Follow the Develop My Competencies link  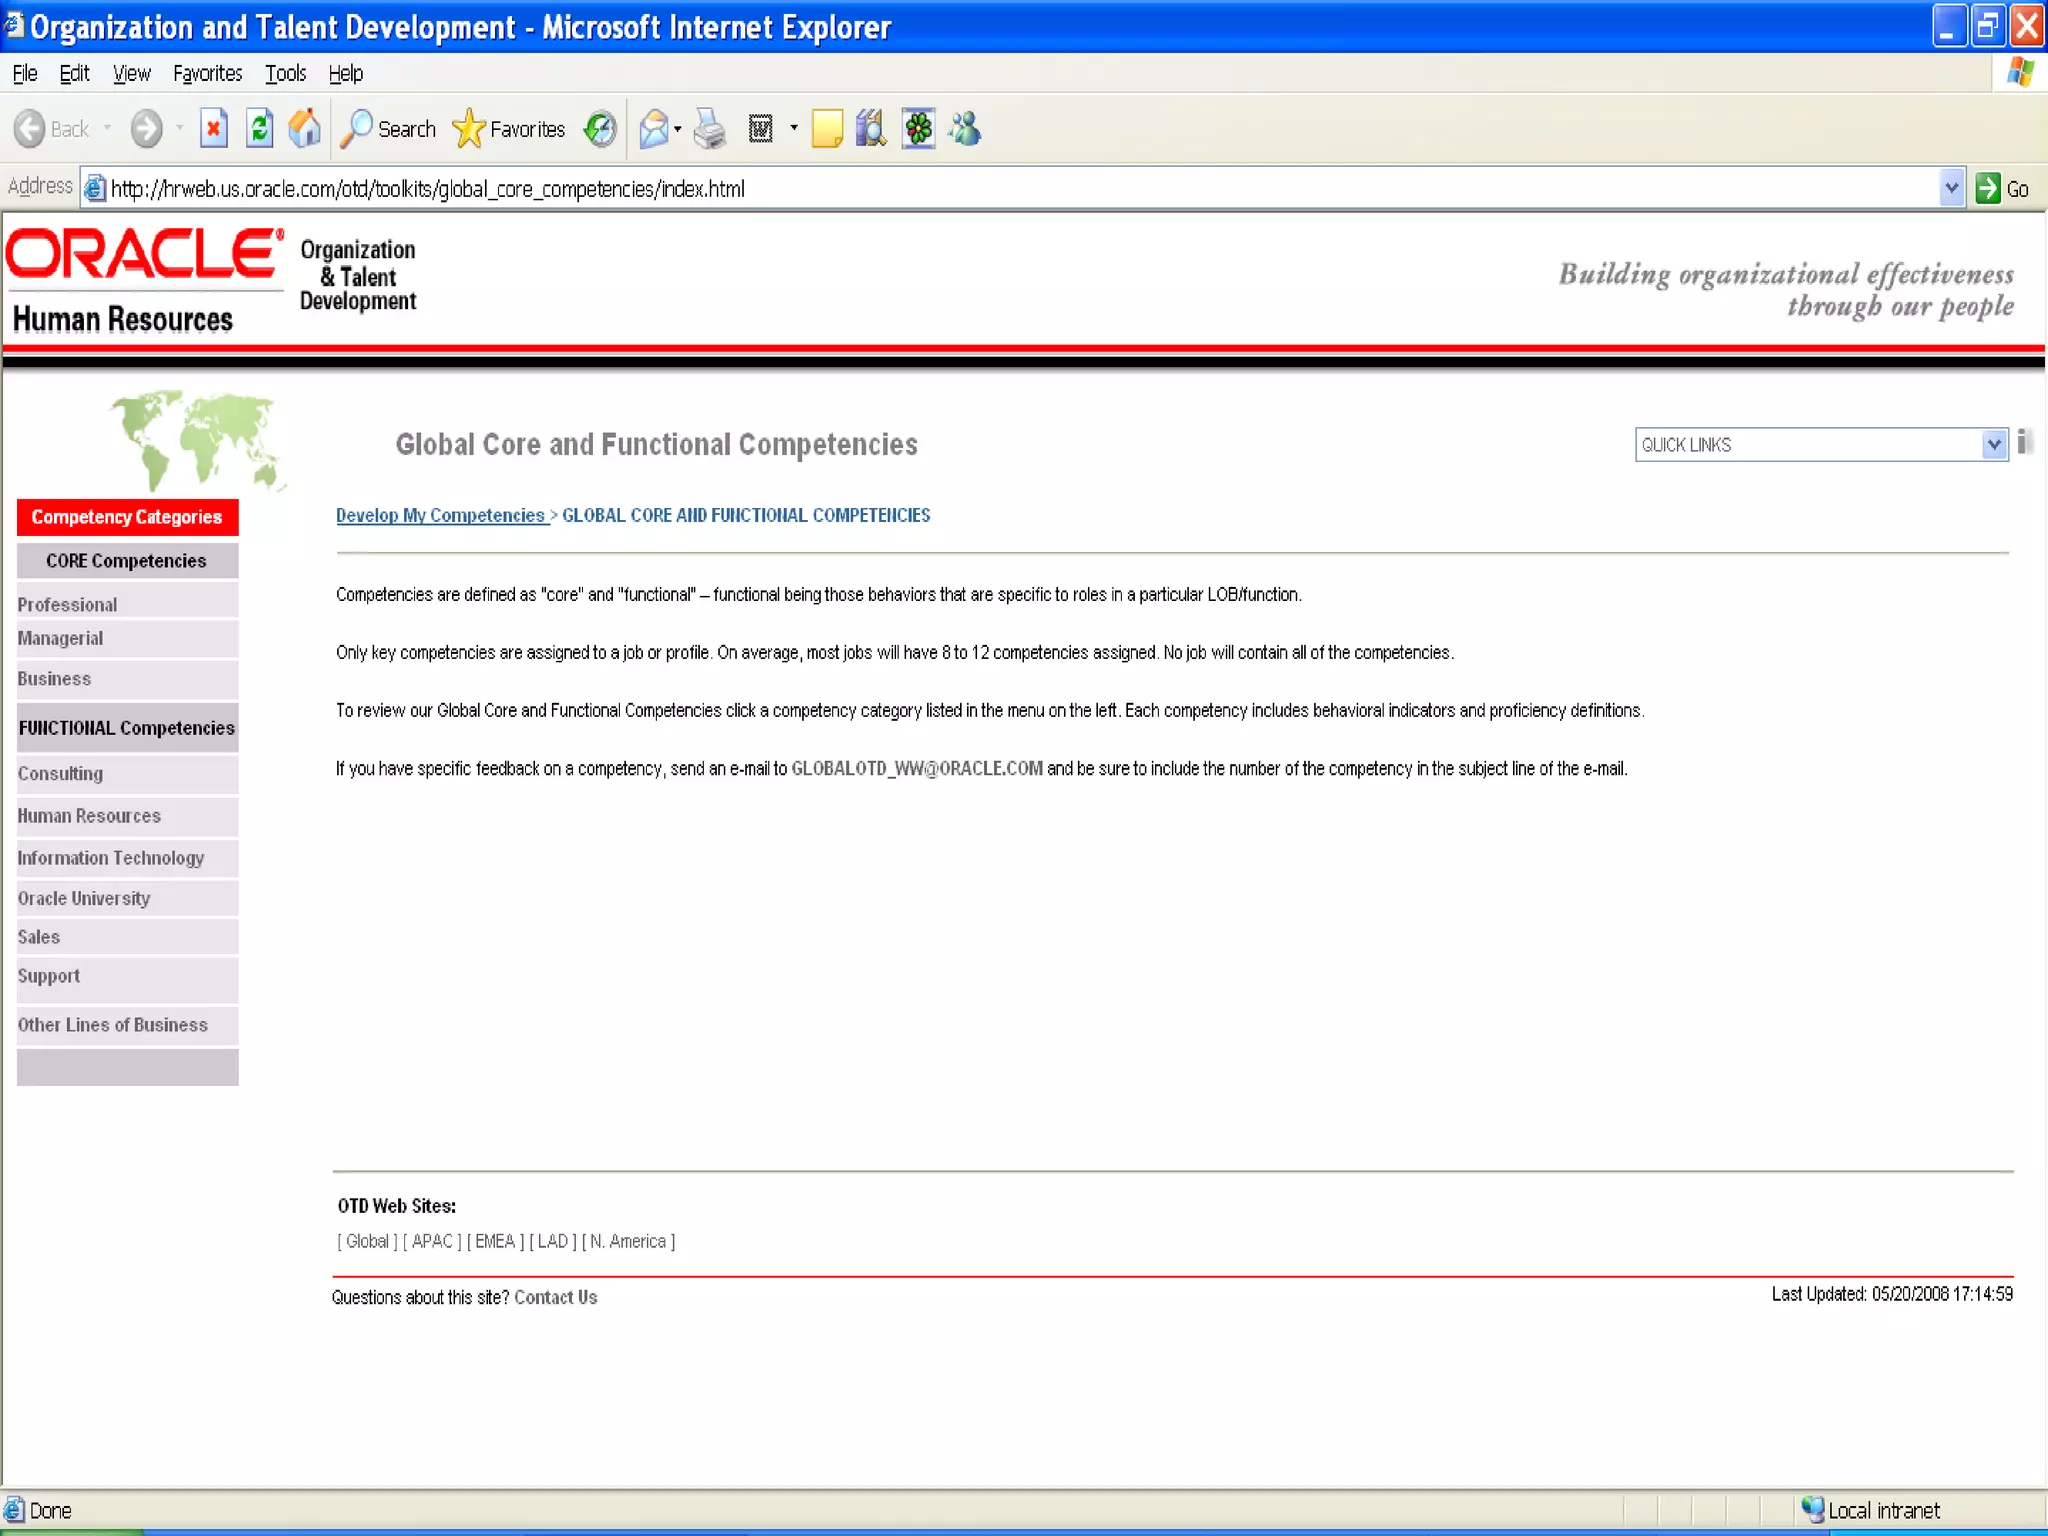(x=440, y=516)
